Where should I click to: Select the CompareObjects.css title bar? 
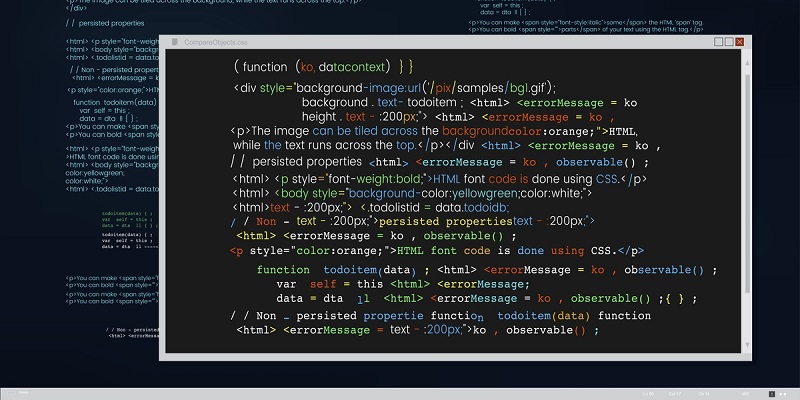400,43
